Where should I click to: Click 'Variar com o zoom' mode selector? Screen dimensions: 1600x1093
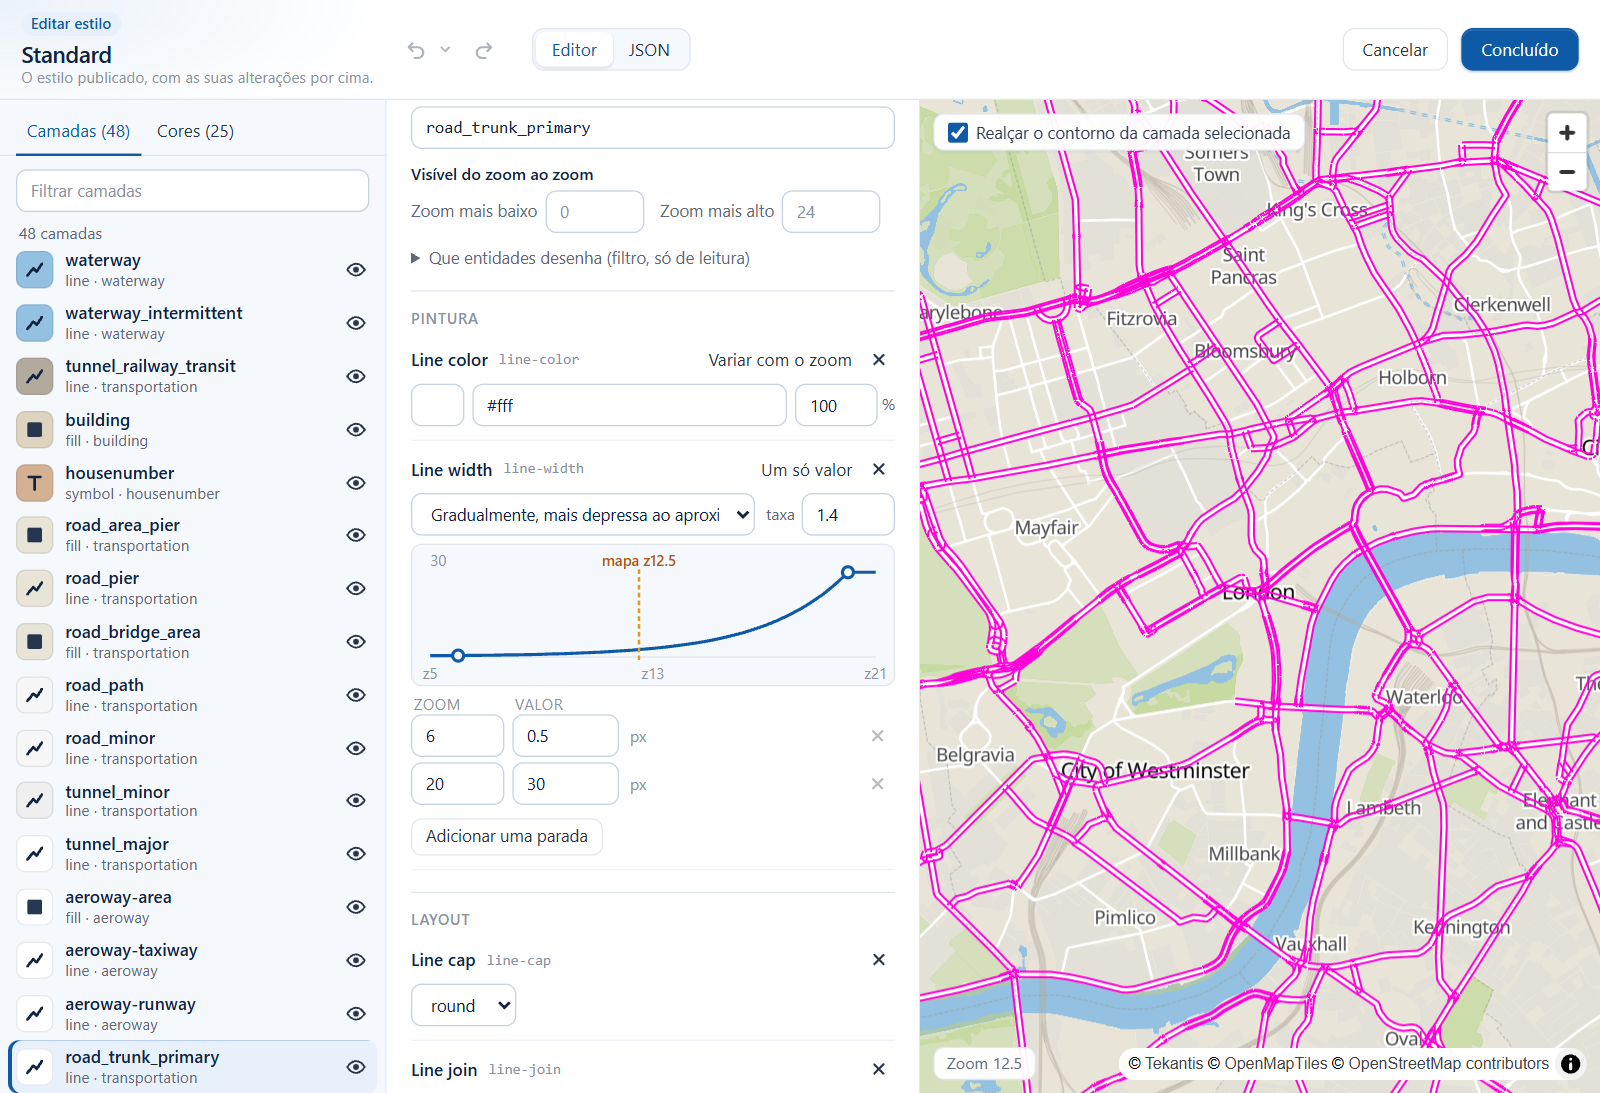pos(780,360)
